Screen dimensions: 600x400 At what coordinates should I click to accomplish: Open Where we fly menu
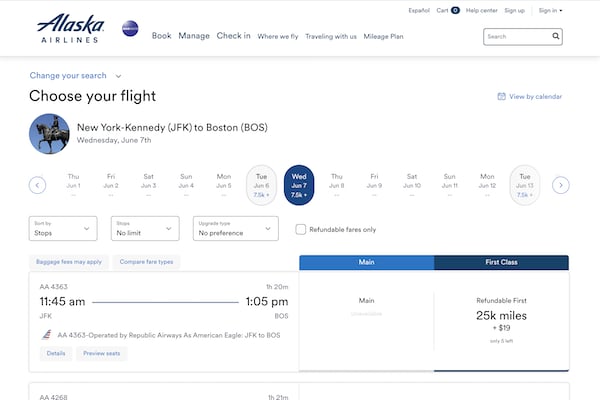[278, 36]
